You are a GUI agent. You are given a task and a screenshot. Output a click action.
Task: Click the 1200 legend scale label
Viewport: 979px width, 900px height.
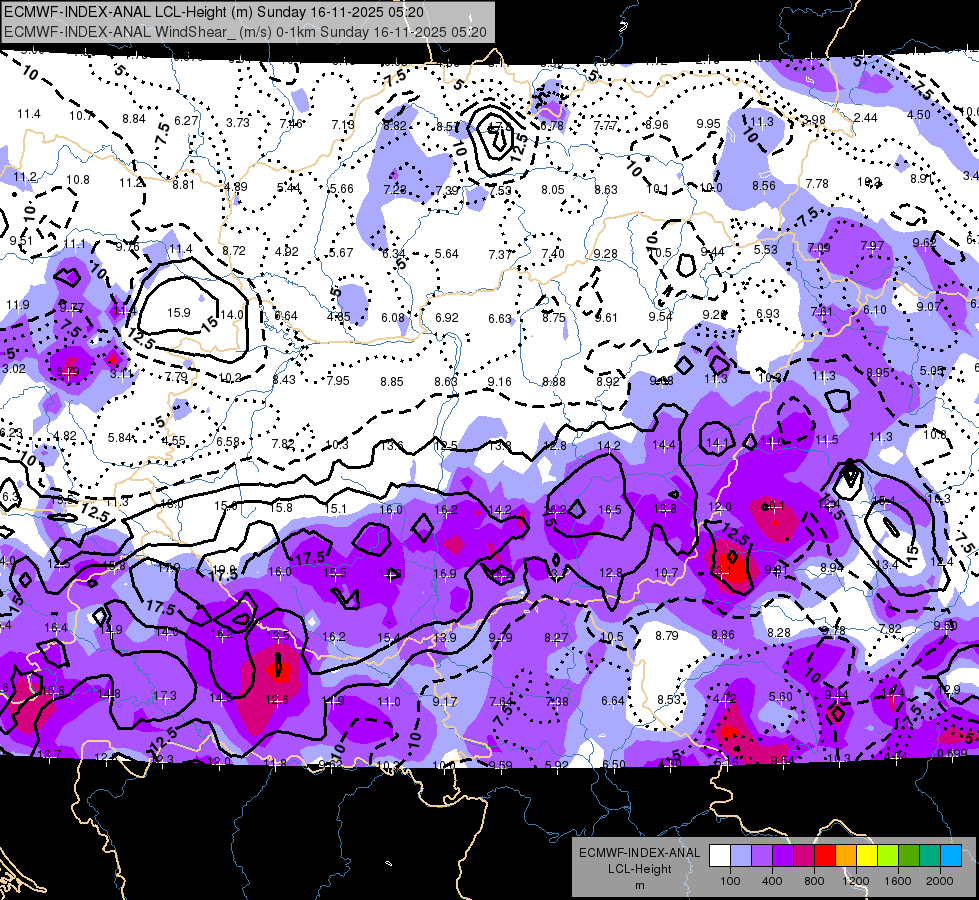click(855, 881)
